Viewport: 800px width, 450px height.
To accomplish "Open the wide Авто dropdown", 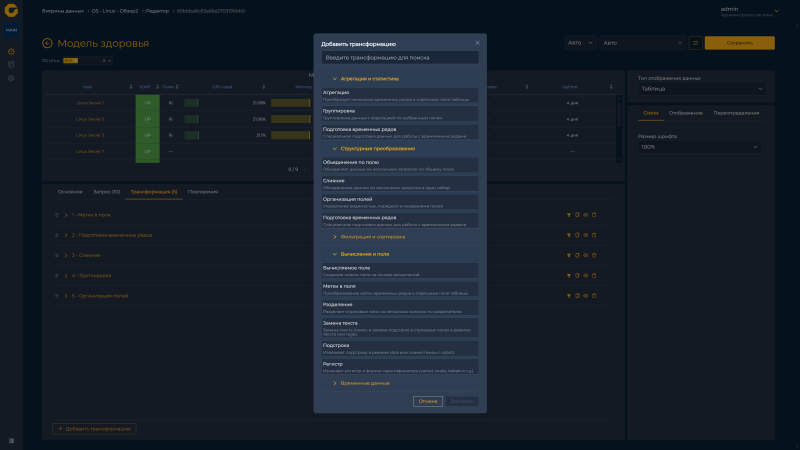I will pos(642,43).
